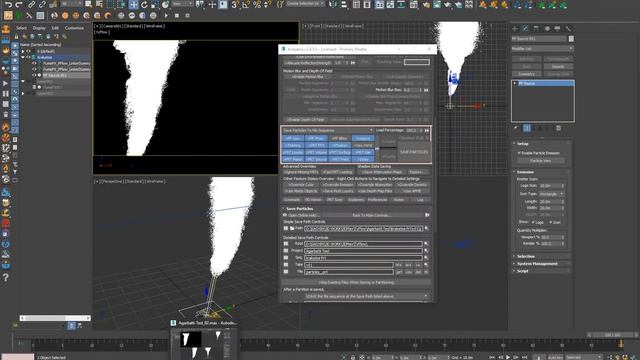640x360 pixels.
Task: Click the Log button in Krakatoa
Action: pyautogui.click(x=420, y=200)
